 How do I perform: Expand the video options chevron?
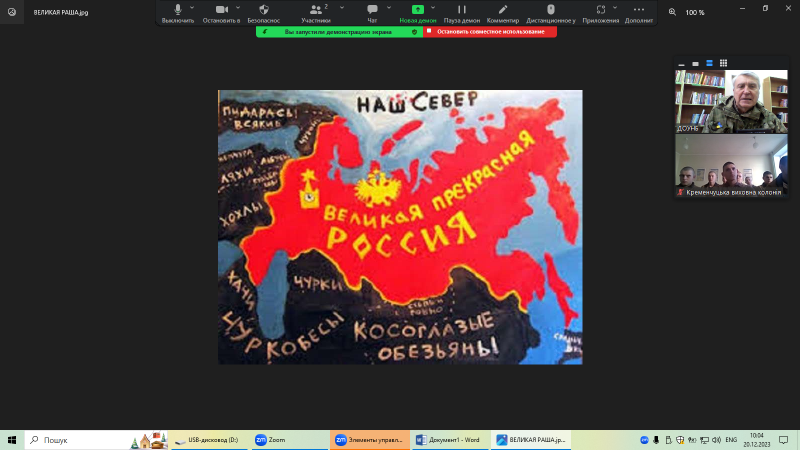point(238,8)
